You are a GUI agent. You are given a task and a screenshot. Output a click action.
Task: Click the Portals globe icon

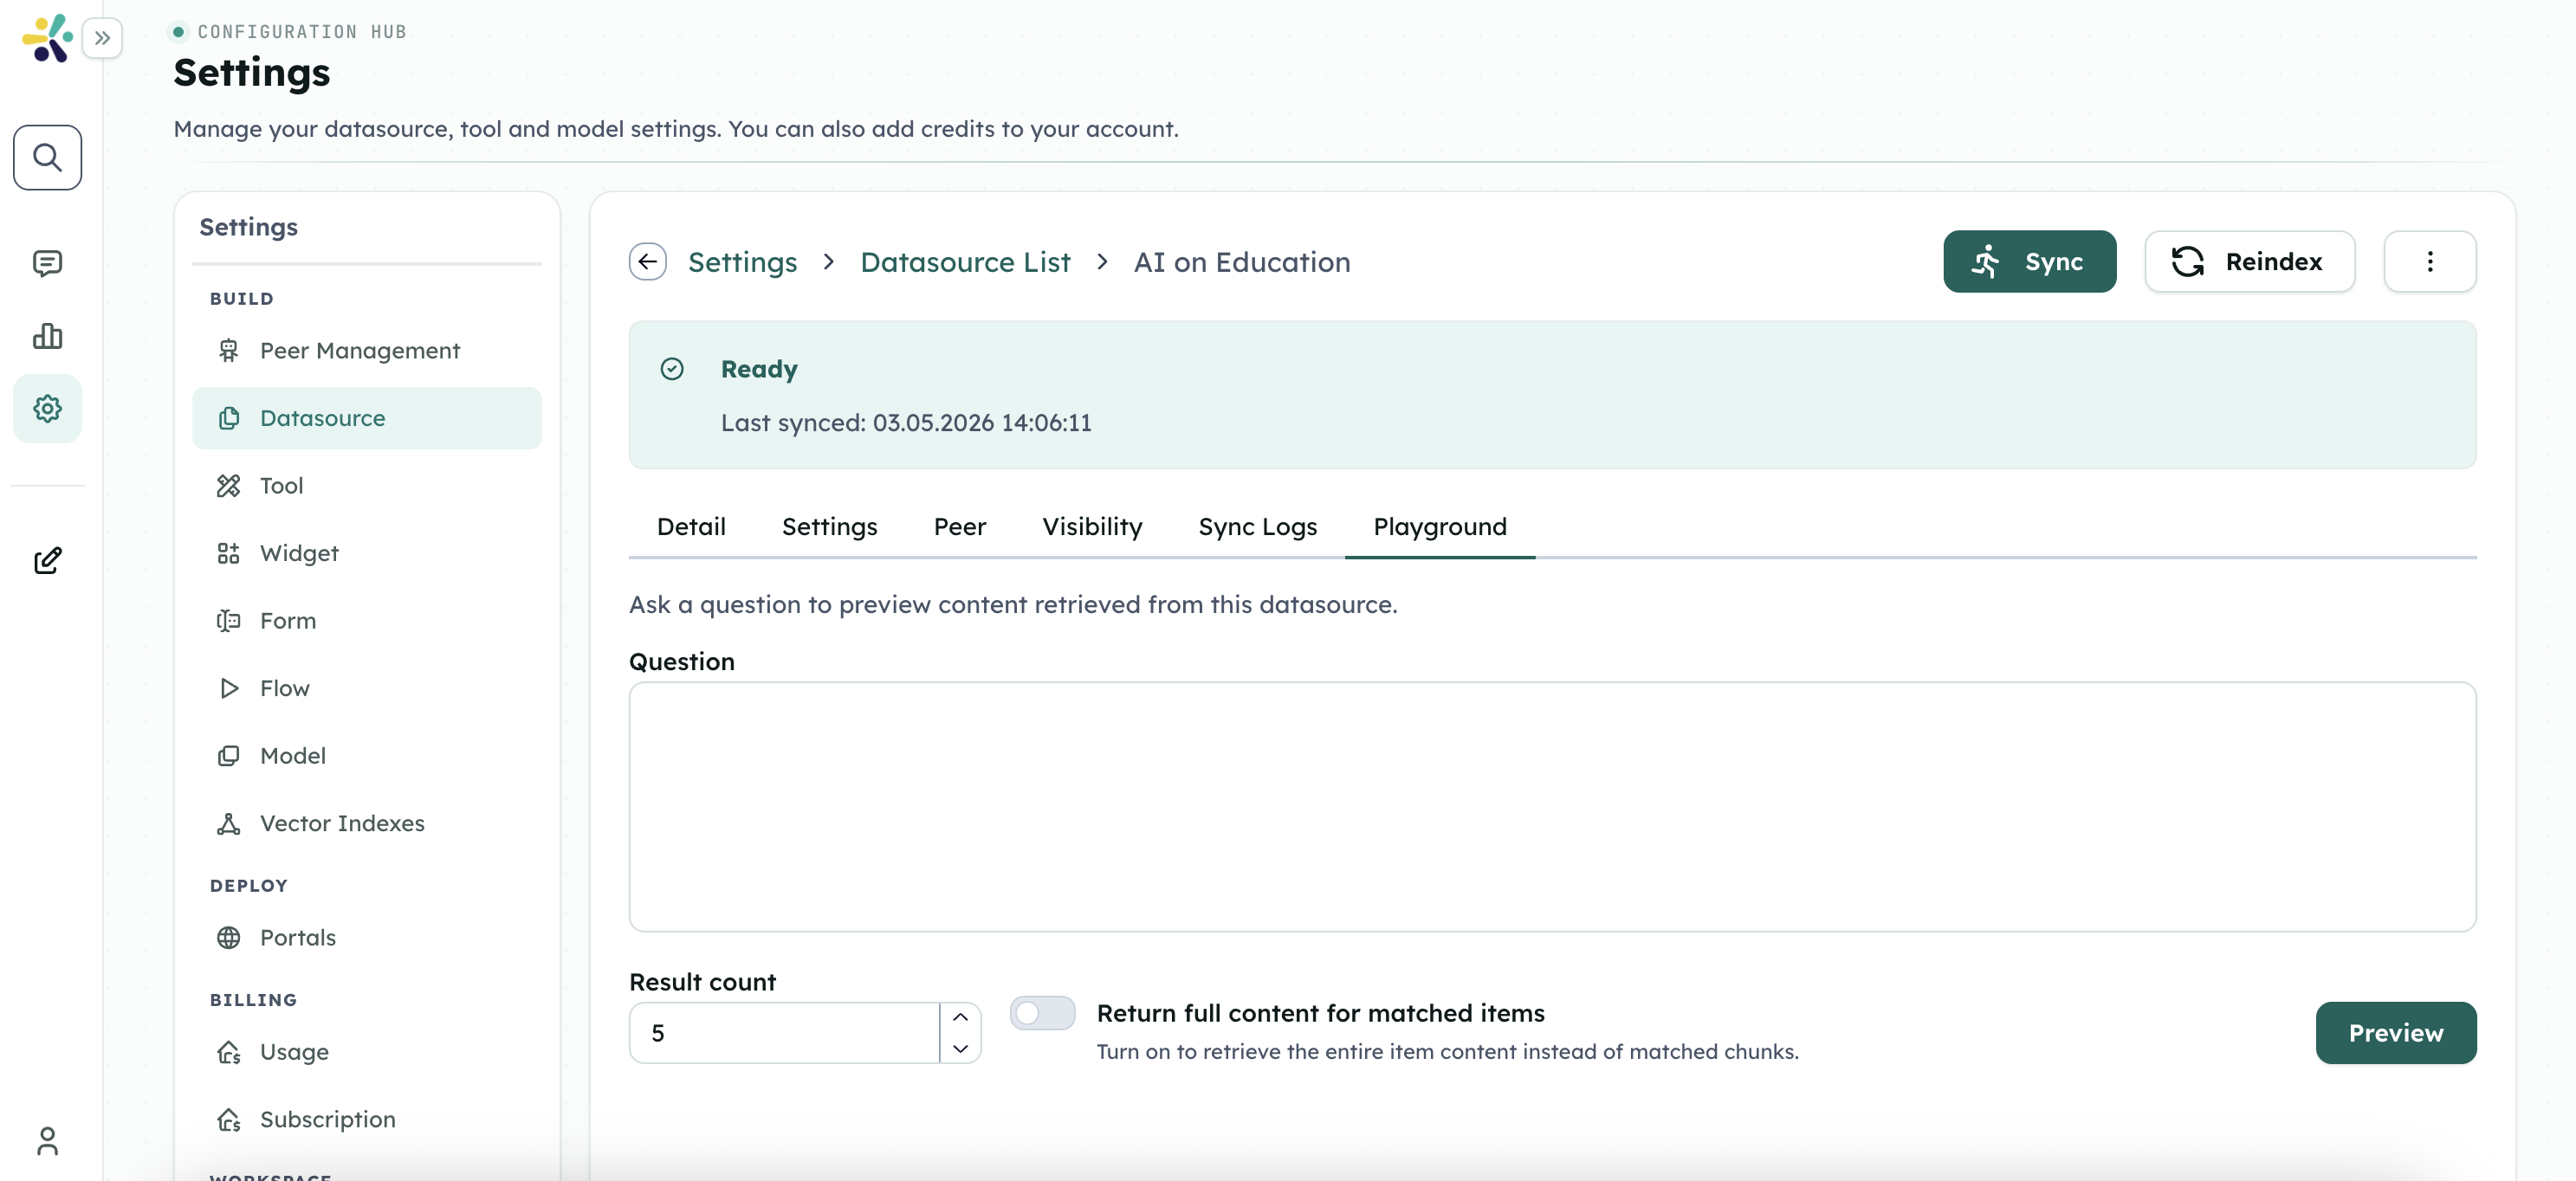(x=228, y=937)
